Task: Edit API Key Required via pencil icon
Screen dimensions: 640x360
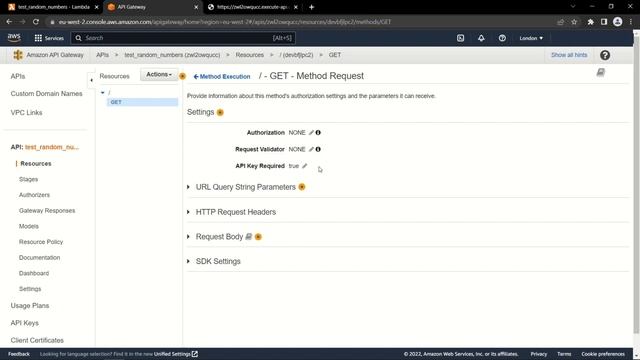Action: (304, 166)
